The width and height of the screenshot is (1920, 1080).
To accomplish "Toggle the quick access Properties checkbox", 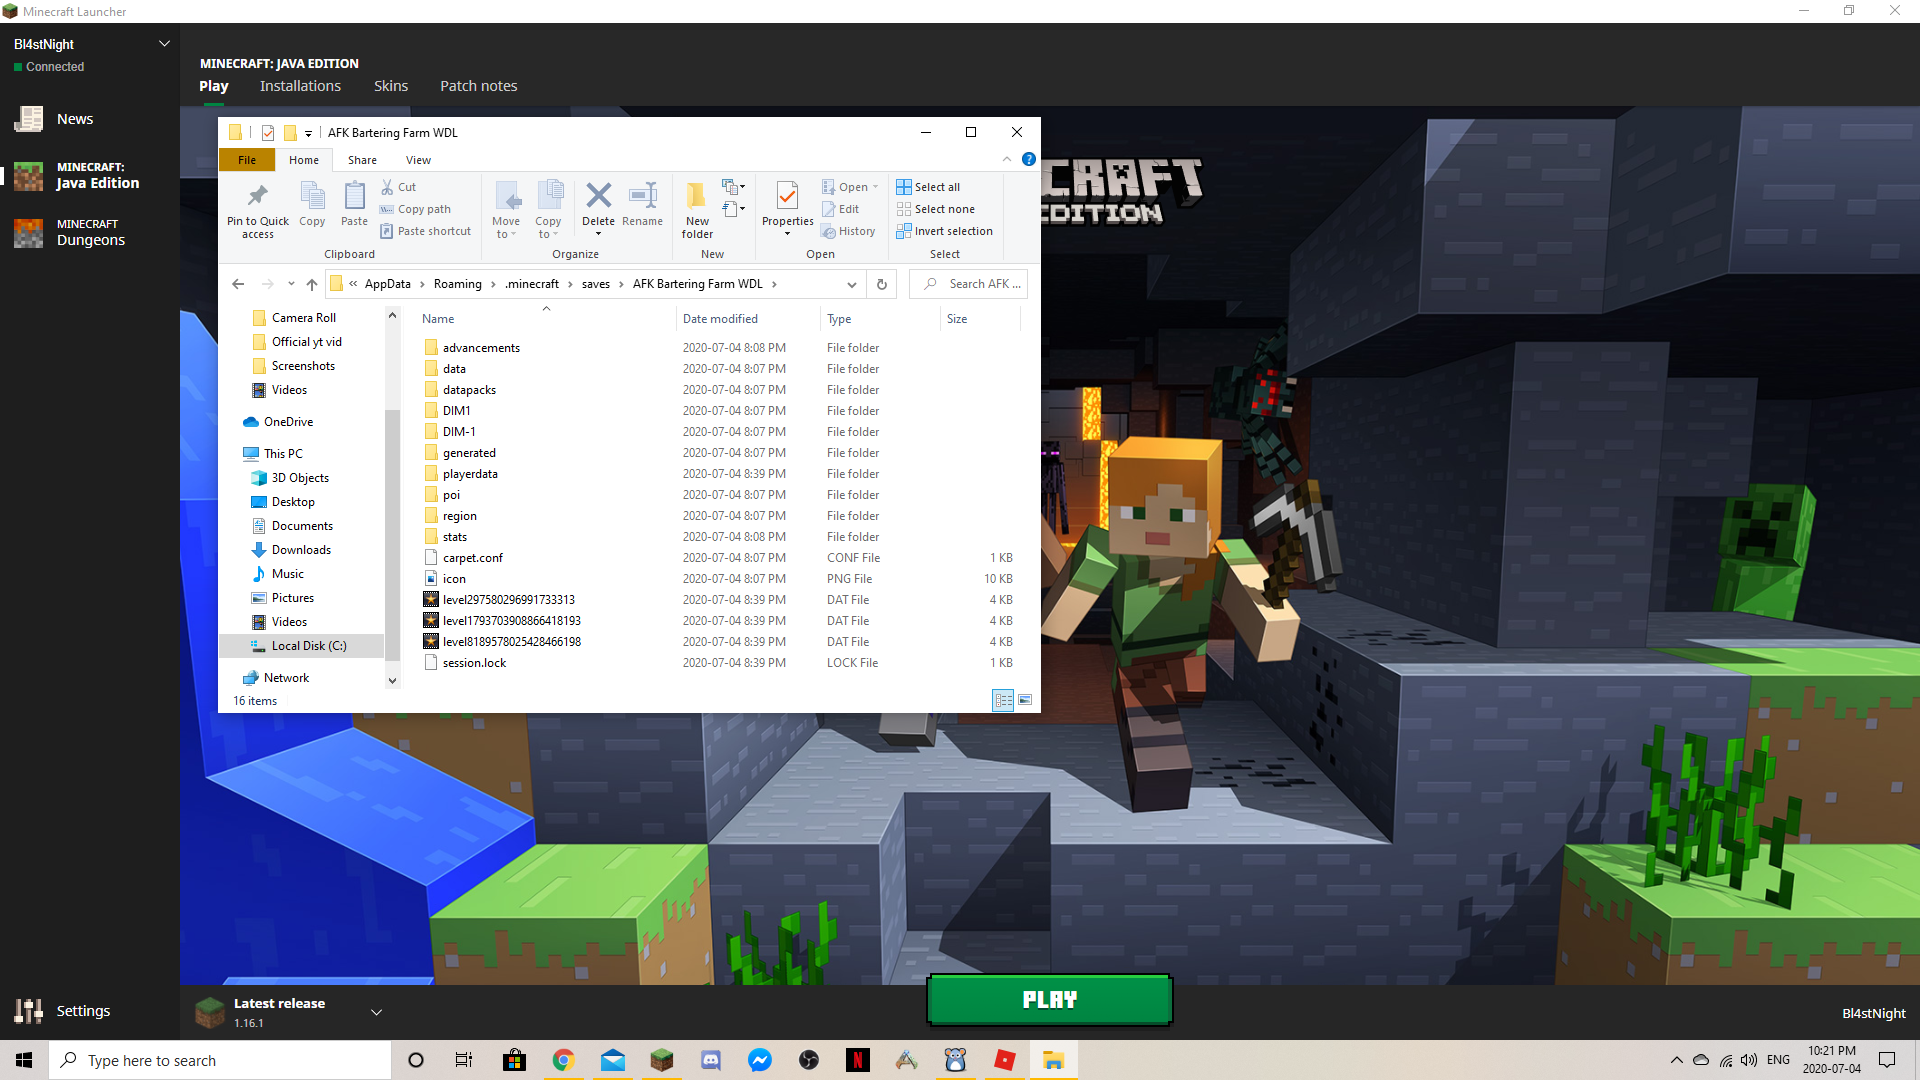I will click(268, 132).
